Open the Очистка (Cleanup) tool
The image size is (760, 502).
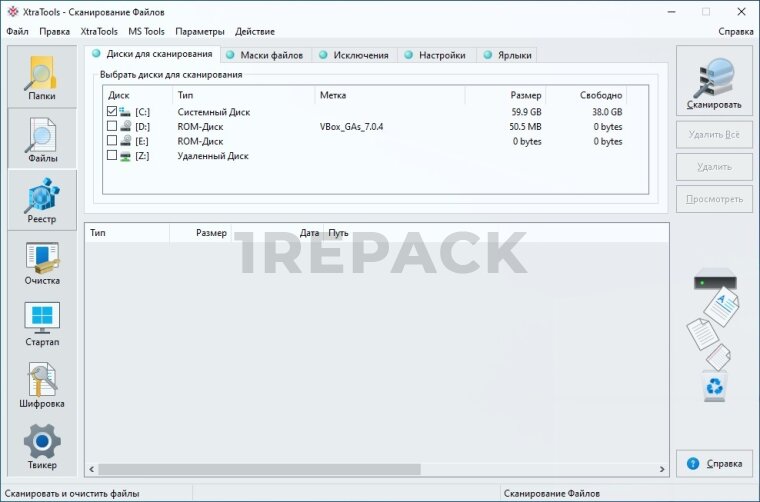tap(41, 263)
